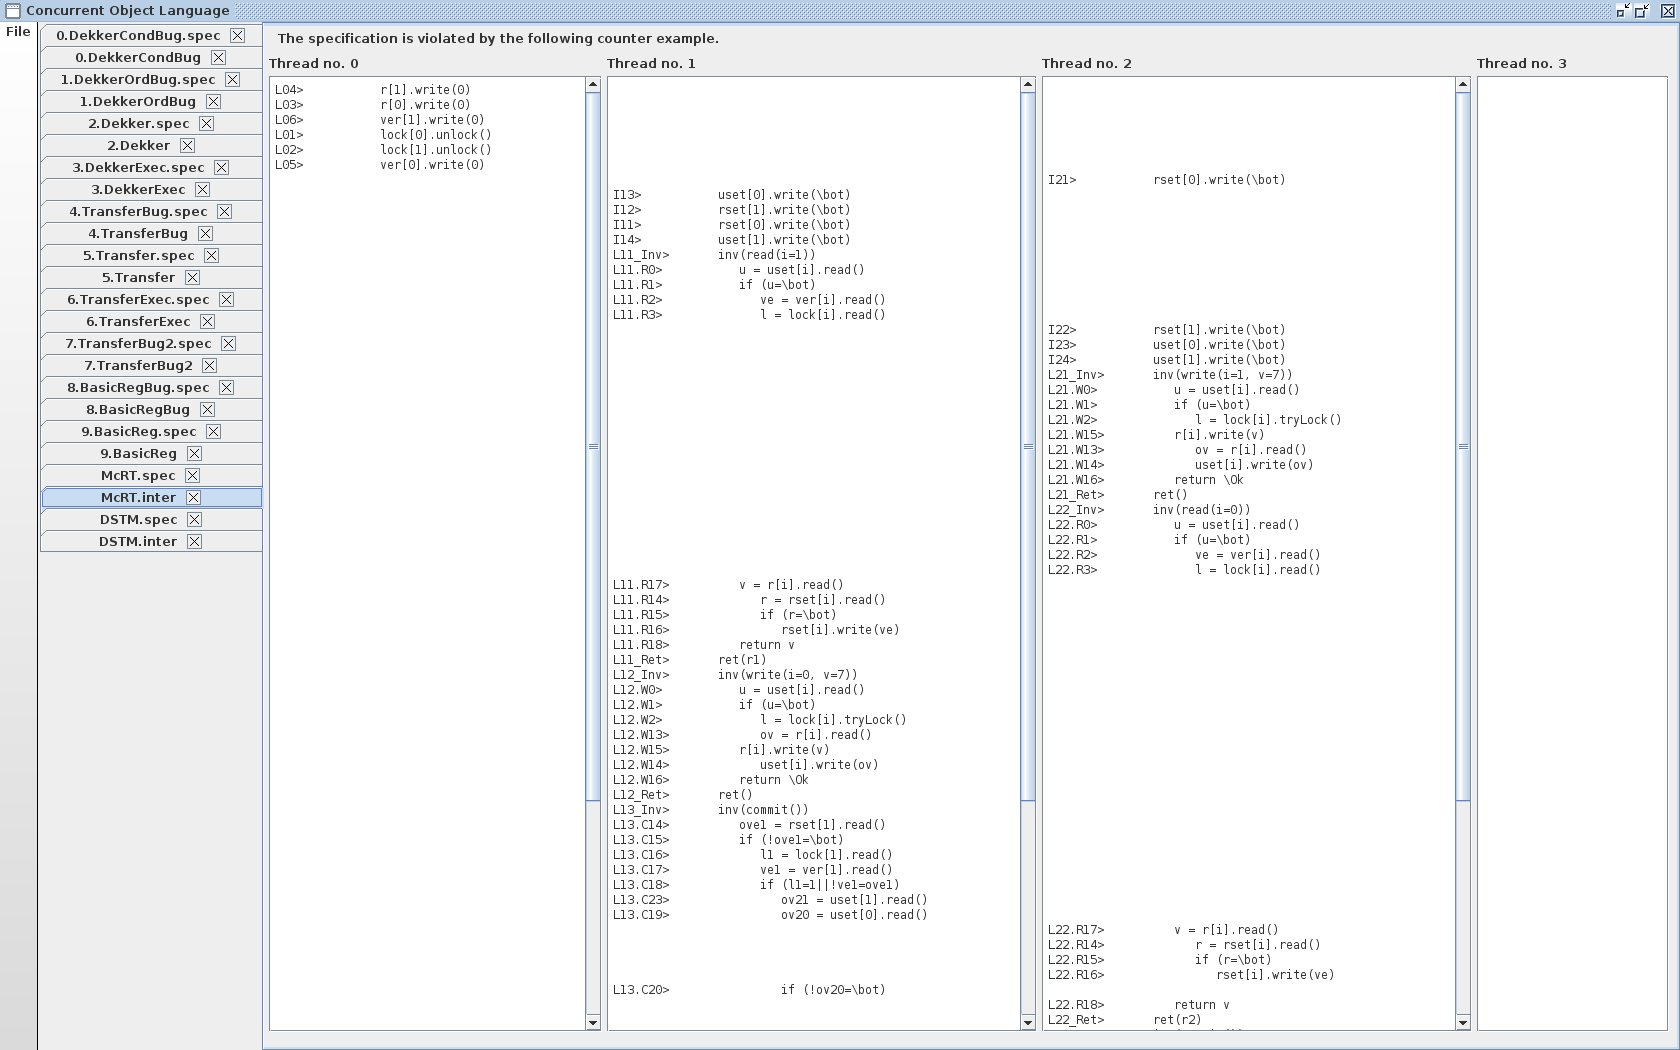The image size is (1680, 1050).
Task: Close the 5.Transfer tab
Action: click(x=192, y=277)
